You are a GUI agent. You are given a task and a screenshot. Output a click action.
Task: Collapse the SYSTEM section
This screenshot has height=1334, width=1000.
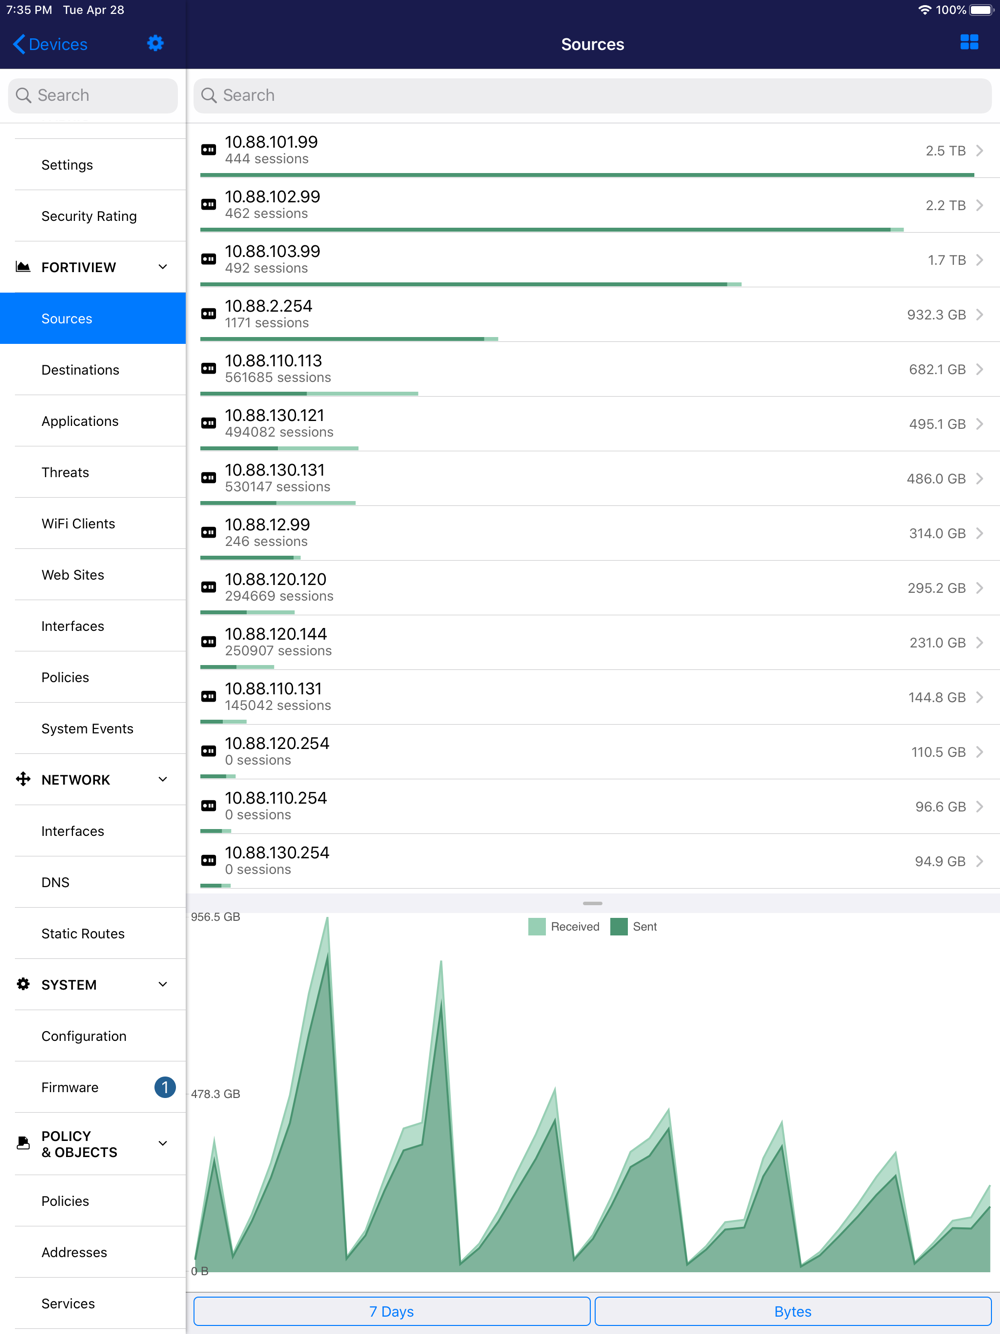coord(163,984)
